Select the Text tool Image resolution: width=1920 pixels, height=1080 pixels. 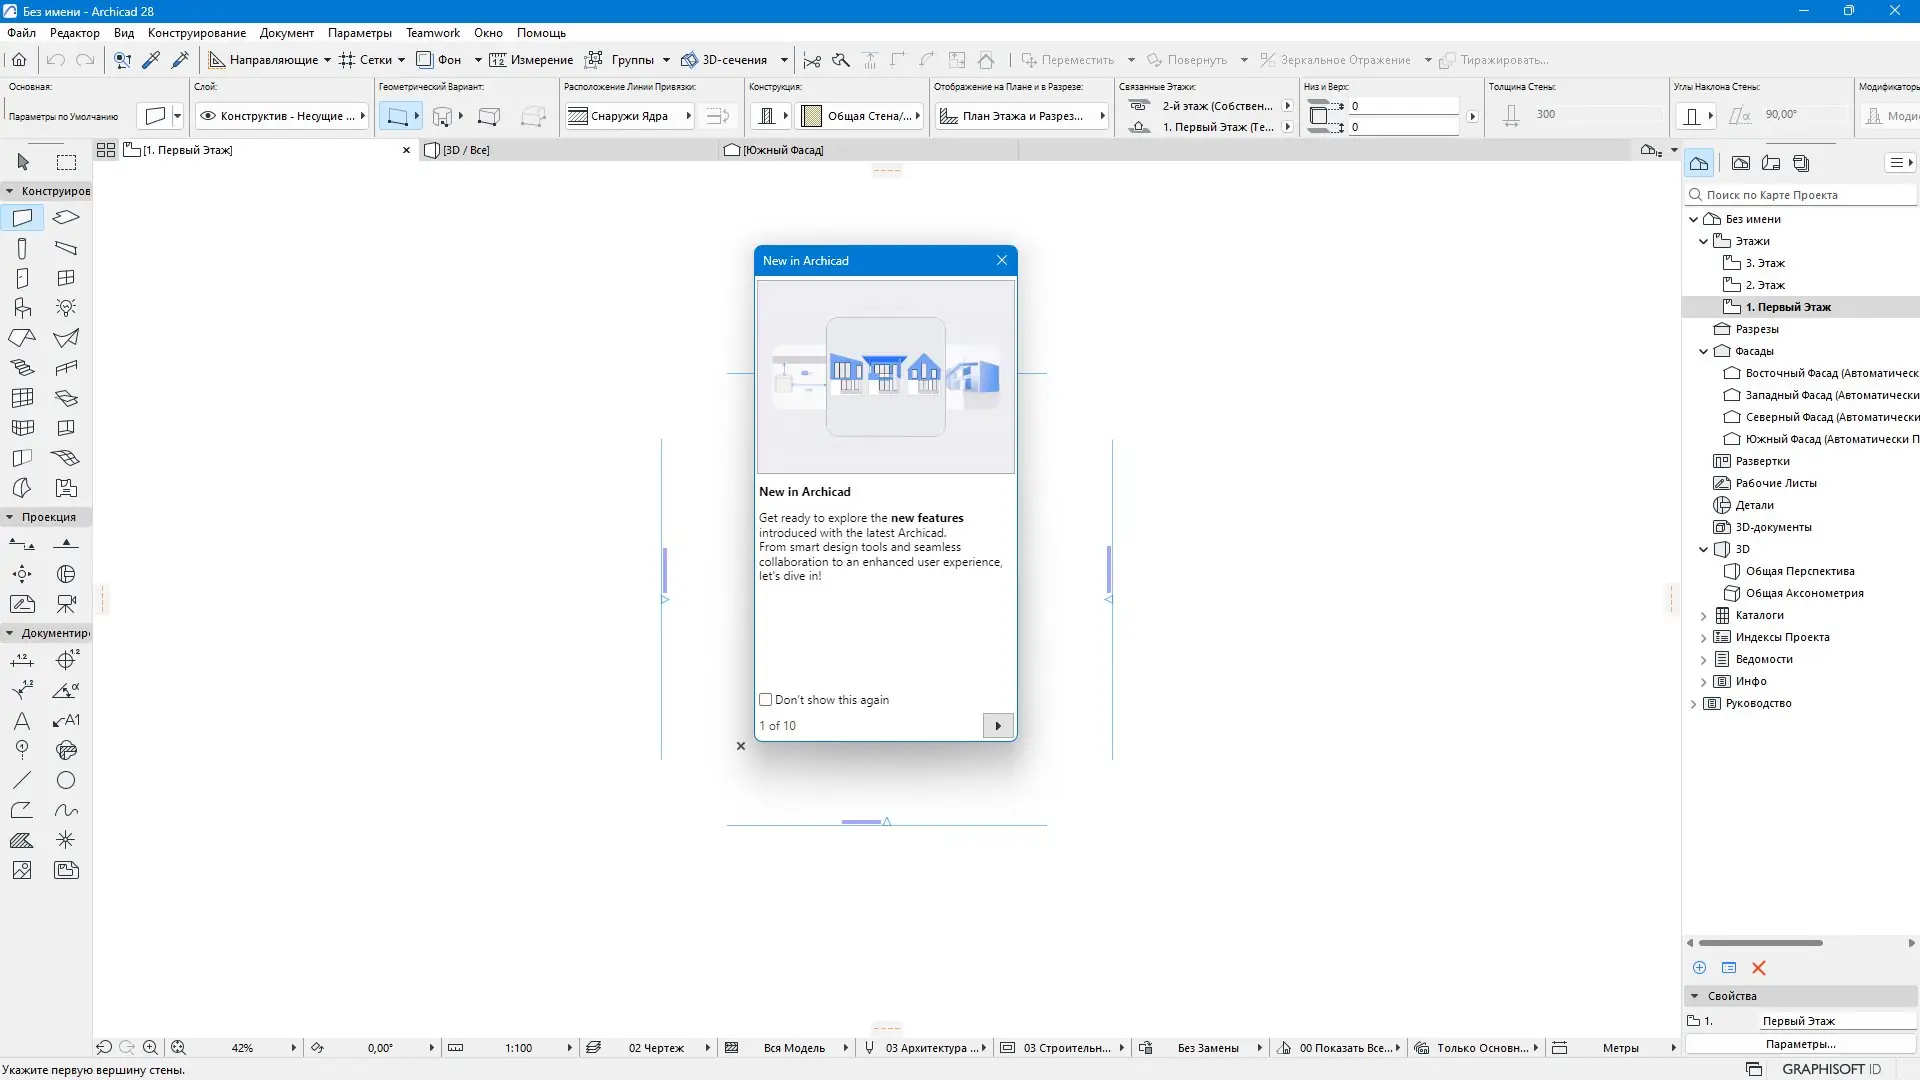point(22,720)
